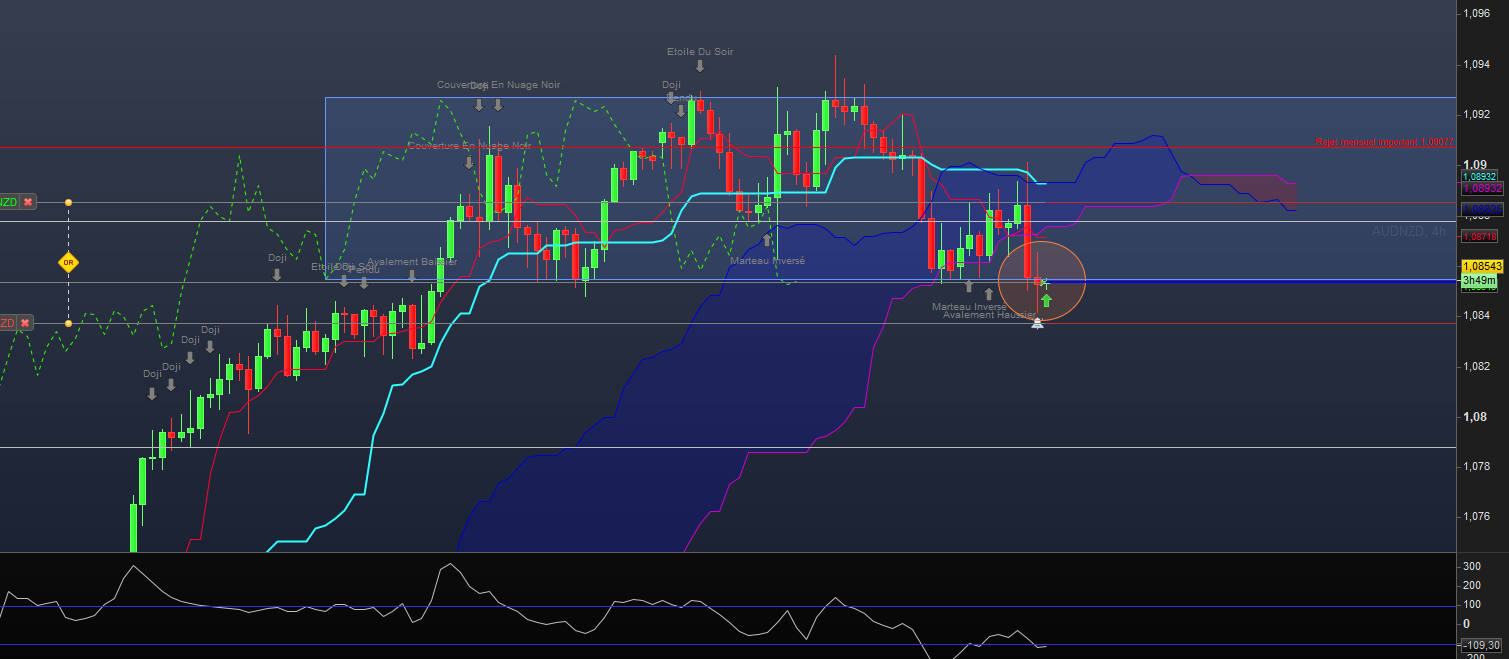The height and width of the screenshot is (659, 1509).
Task: Grab the lower yellow order handle dot
Action: (x=68, y=323)
